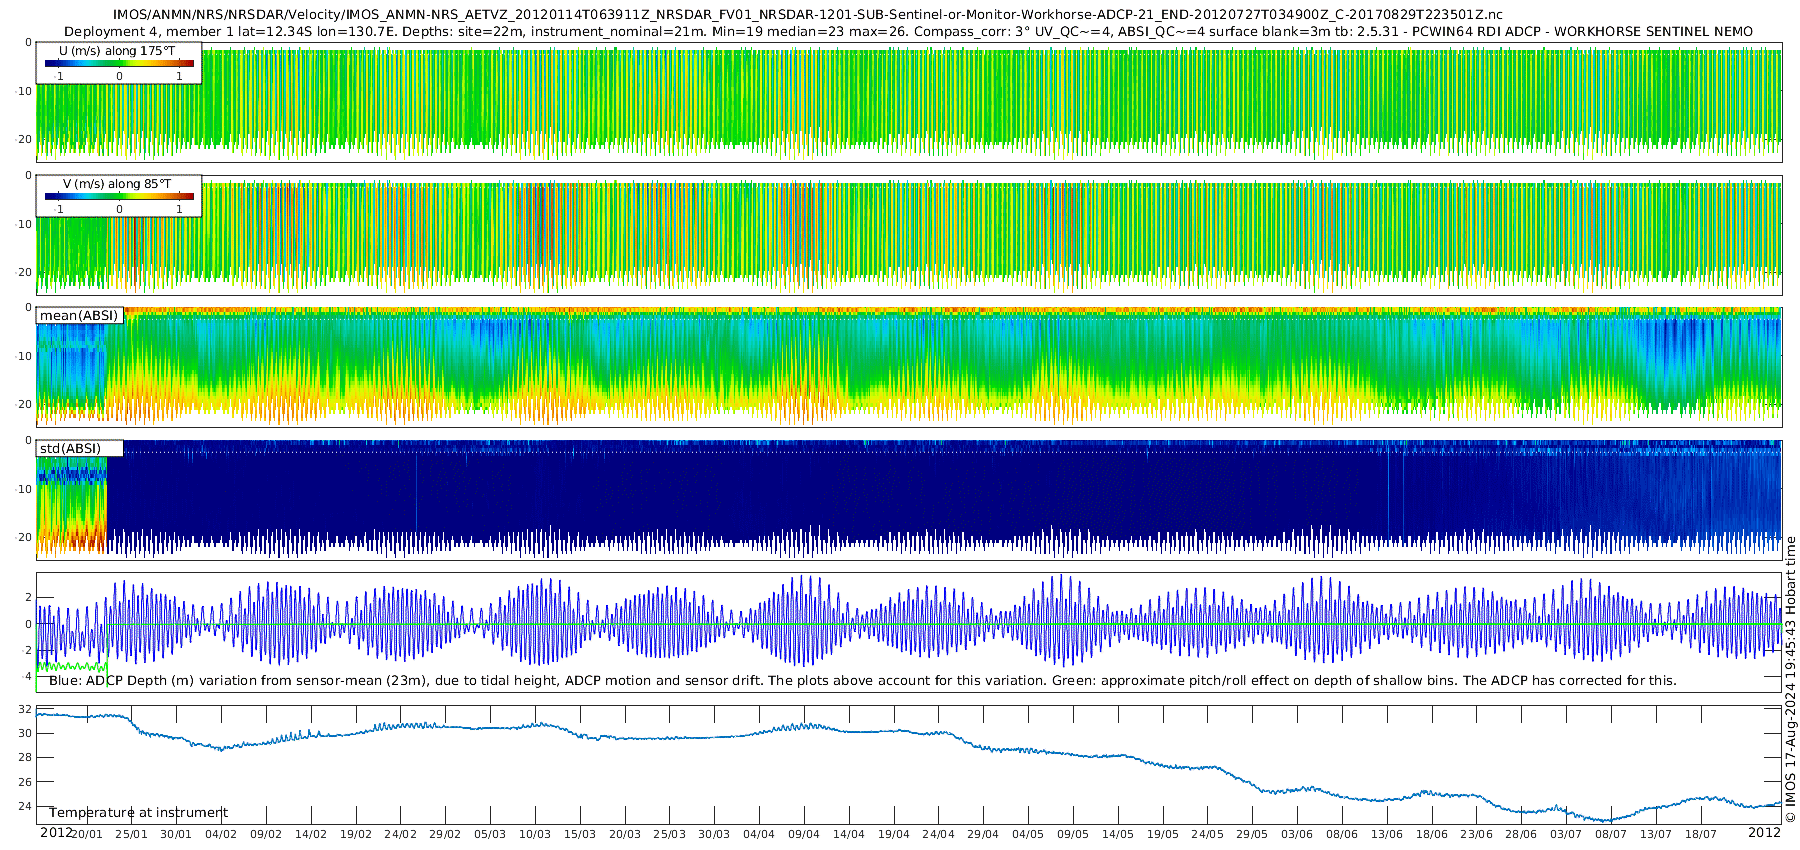This screenshot has width=1800, height=850.
Task: Click the 24/02 date tick label
Action: [401, 834]
